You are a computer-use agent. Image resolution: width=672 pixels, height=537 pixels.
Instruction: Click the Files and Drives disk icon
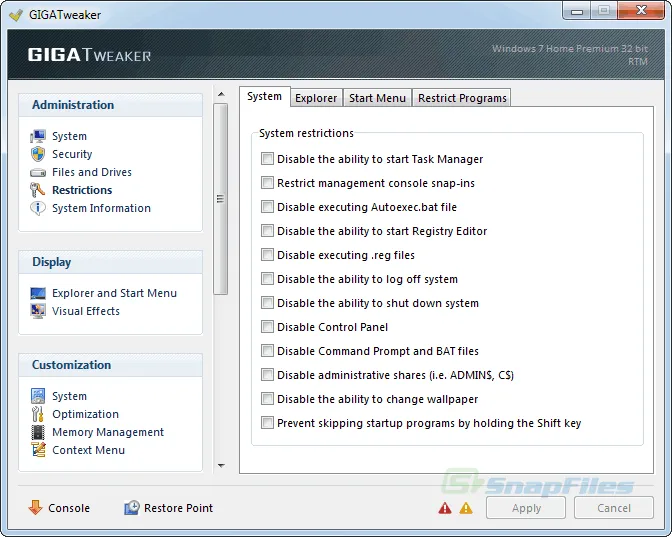point(38,172)
